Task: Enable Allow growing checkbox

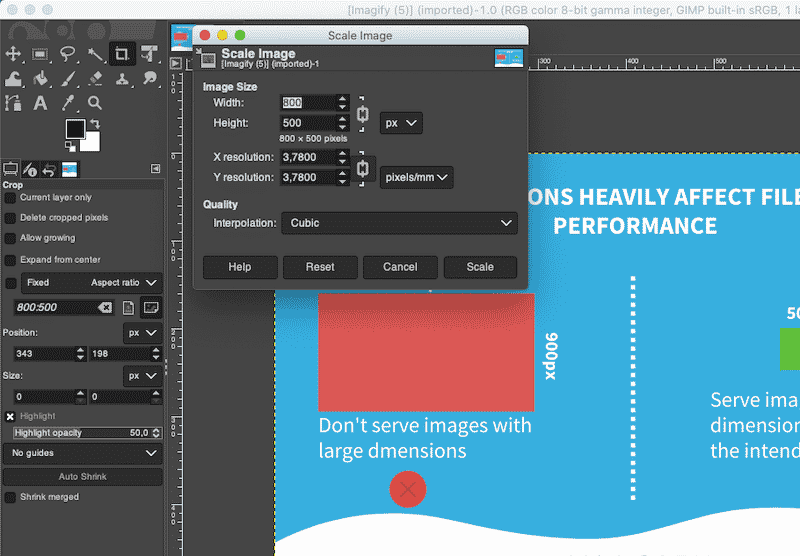Action: click(10, 239)
